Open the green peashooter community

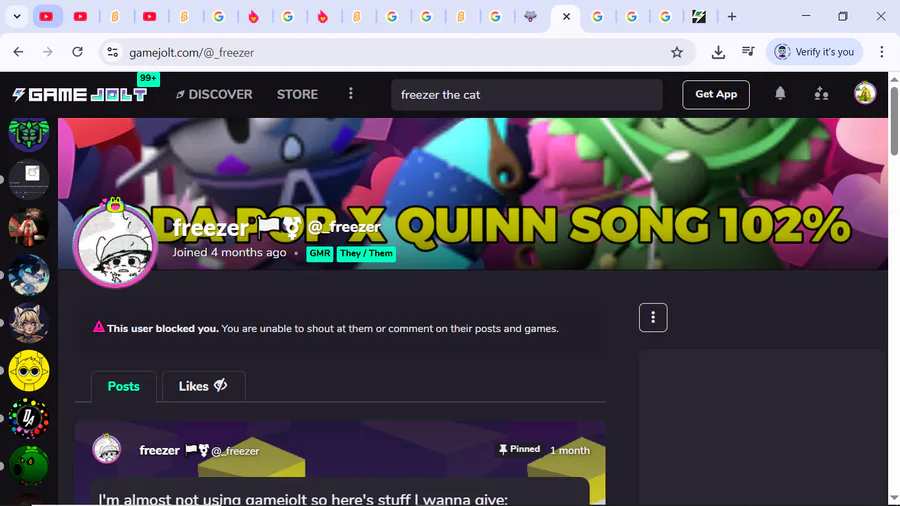(29, 466)
